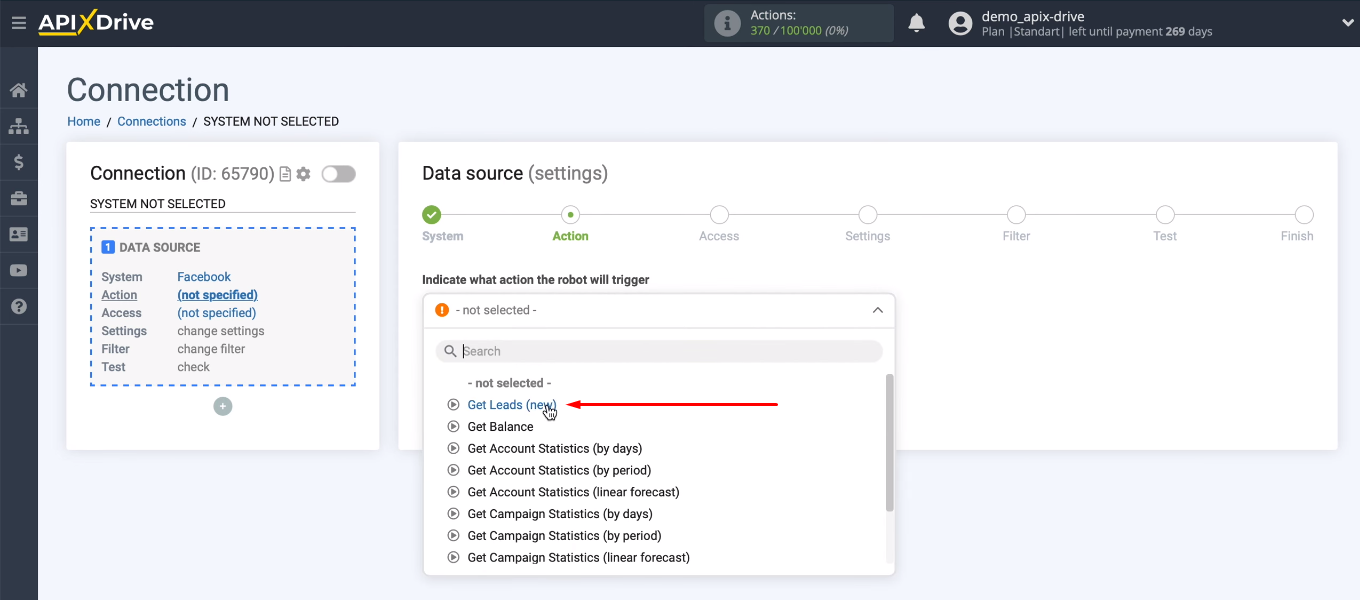Open the Connections breadcrumb link
Image resolution: width=1360 pixels, height=600 pixels.
(152, 121)
